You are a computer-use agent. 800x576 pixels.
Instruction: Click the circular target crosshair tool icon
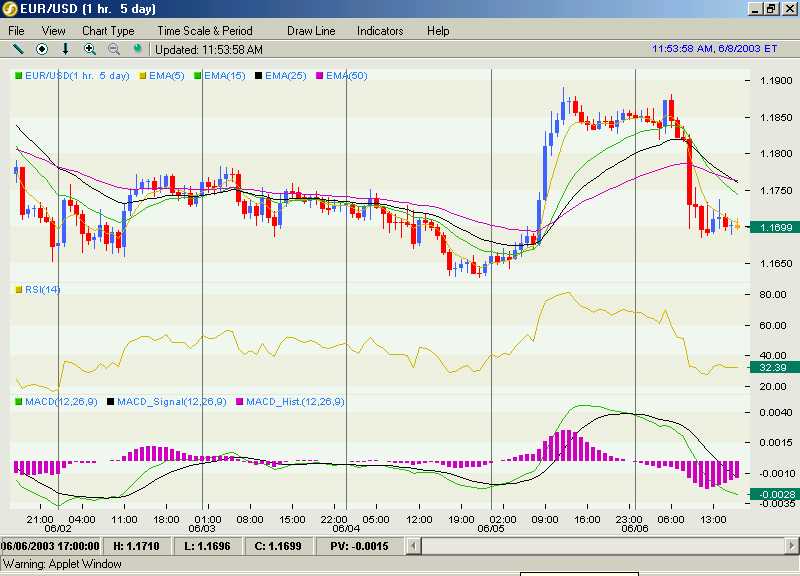pyautogui.click(x=42, y=49)
